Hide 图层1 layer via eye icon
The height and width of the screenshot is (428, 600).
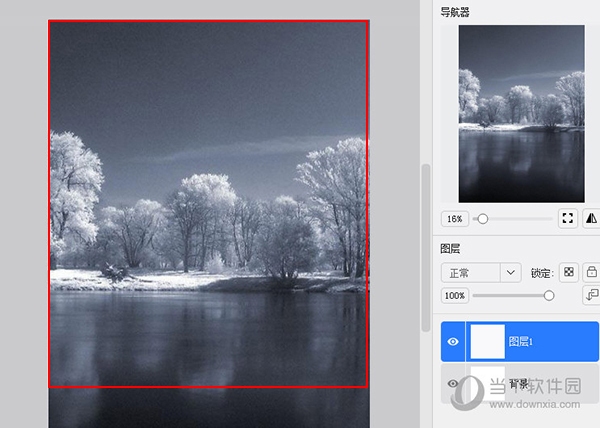pos(453,342)
